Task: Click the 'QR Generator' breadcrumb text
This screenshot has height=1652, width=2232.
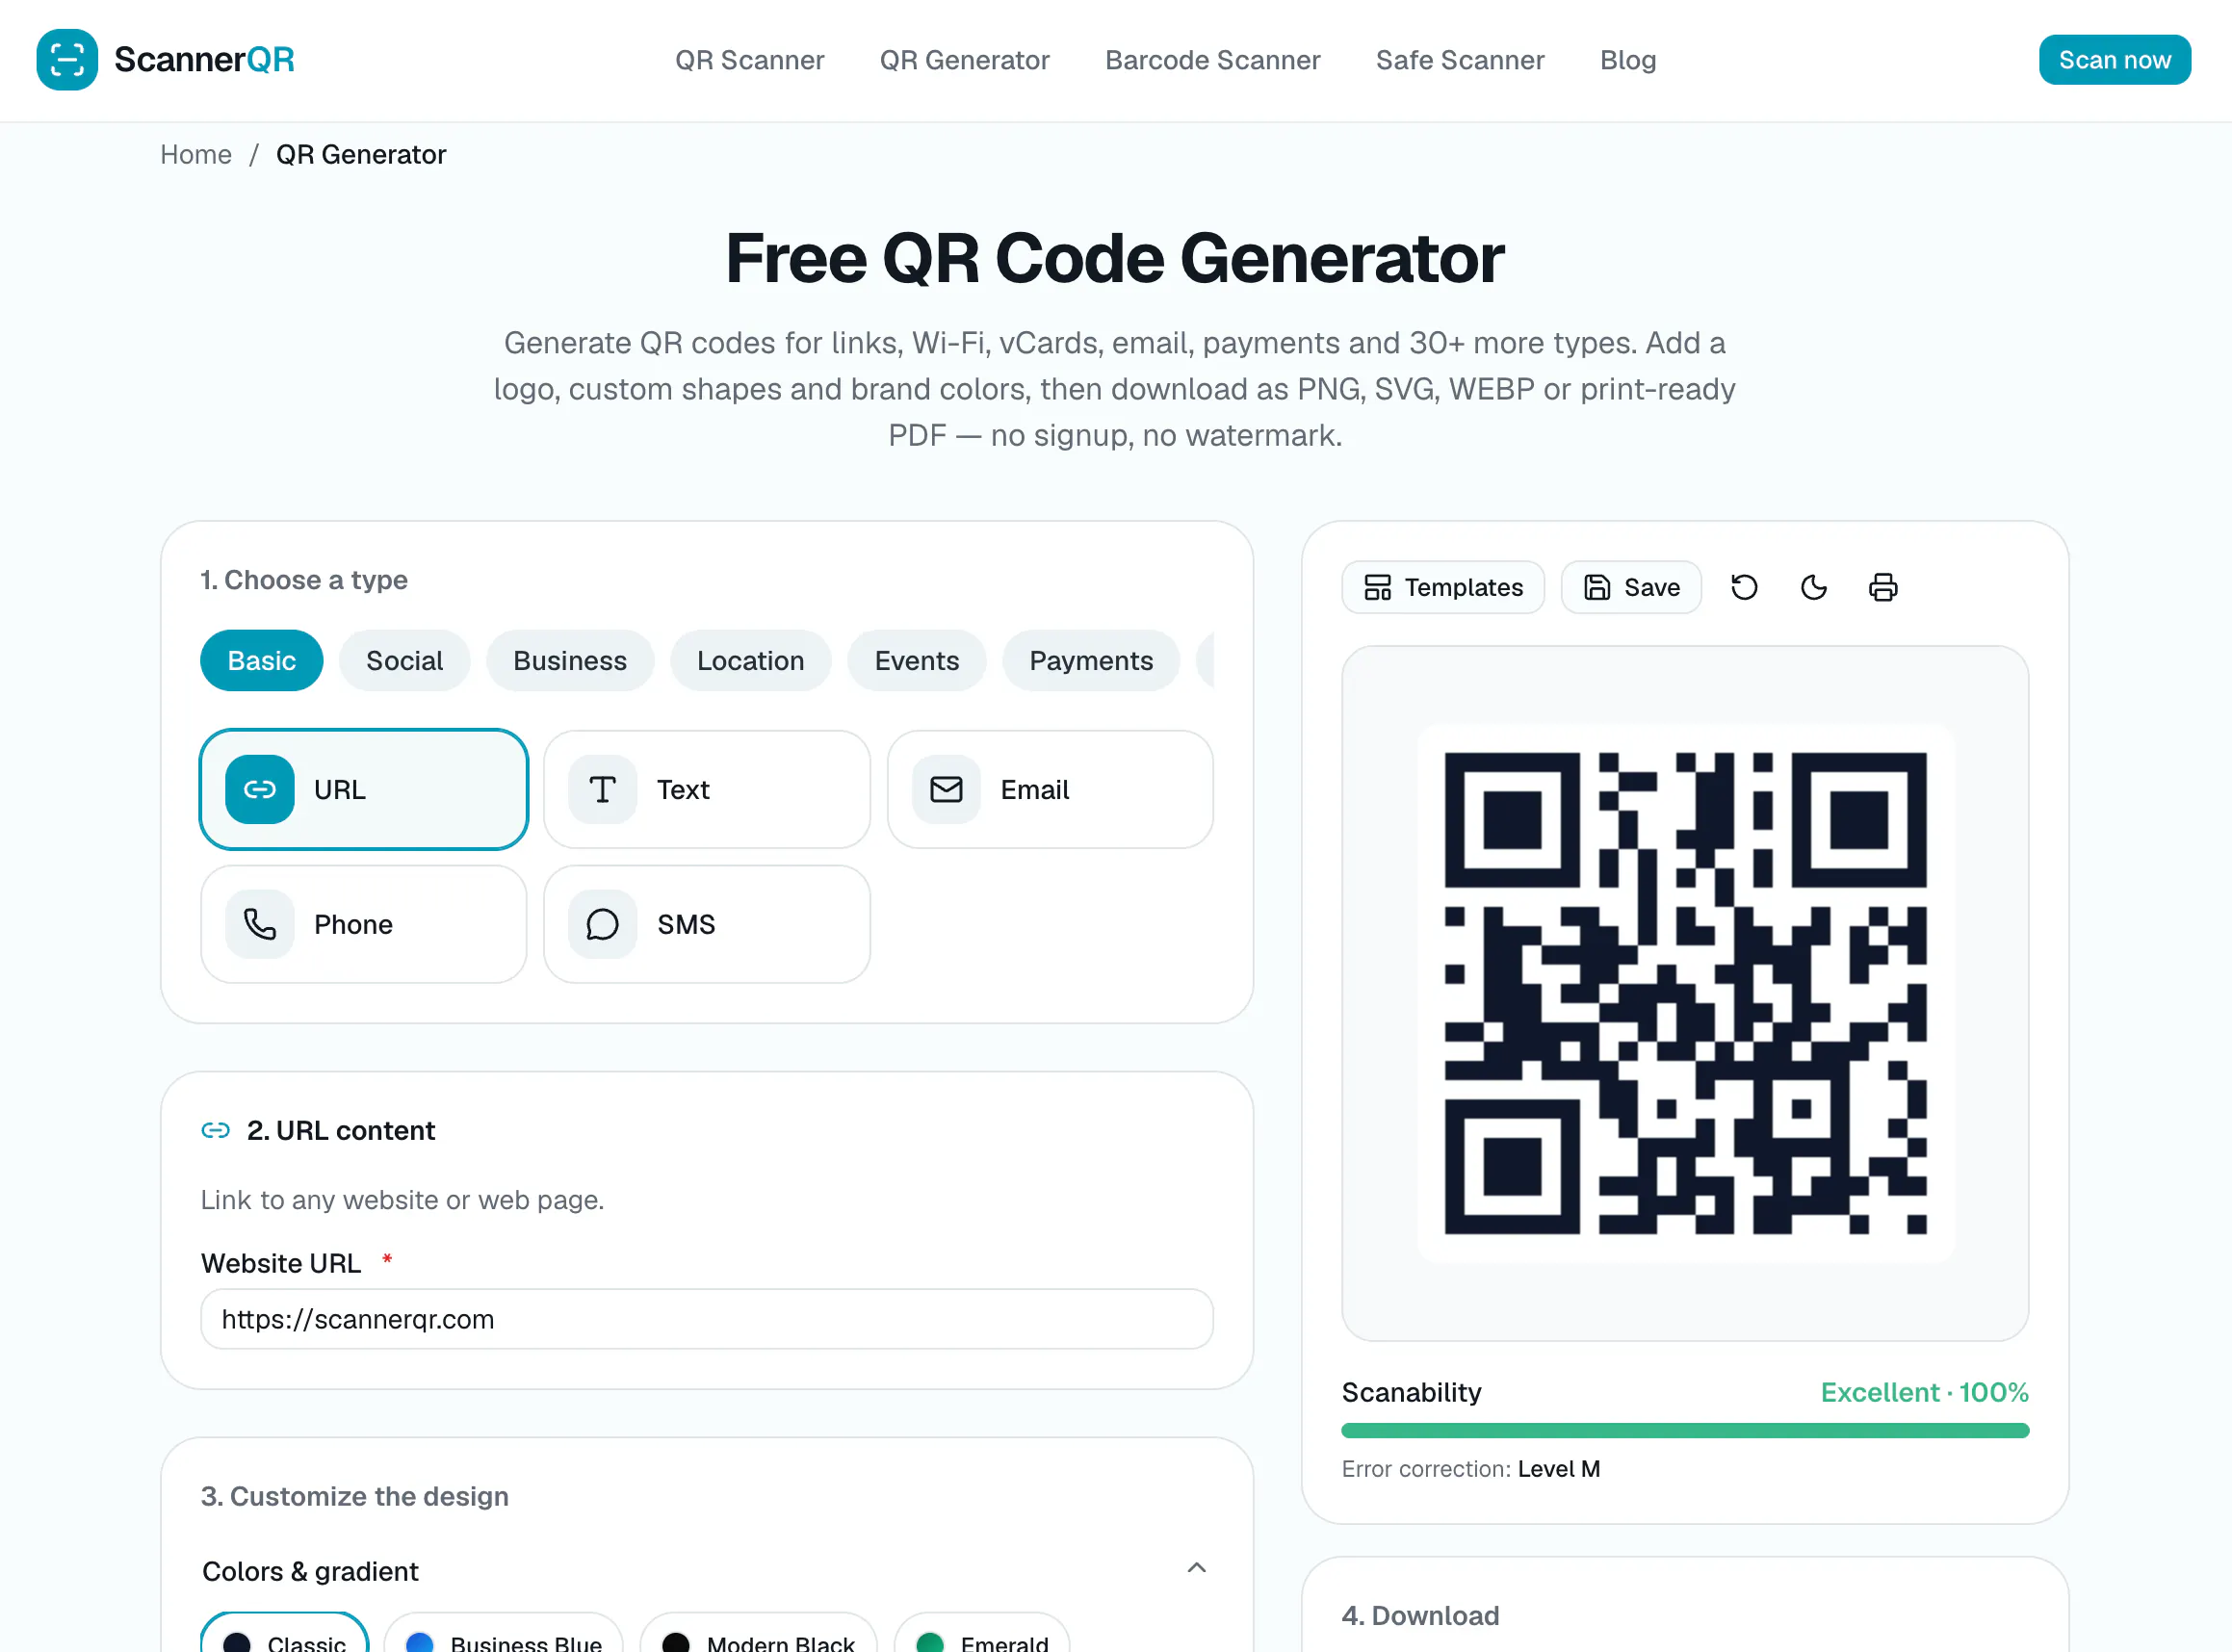Action: coord(361,154)
